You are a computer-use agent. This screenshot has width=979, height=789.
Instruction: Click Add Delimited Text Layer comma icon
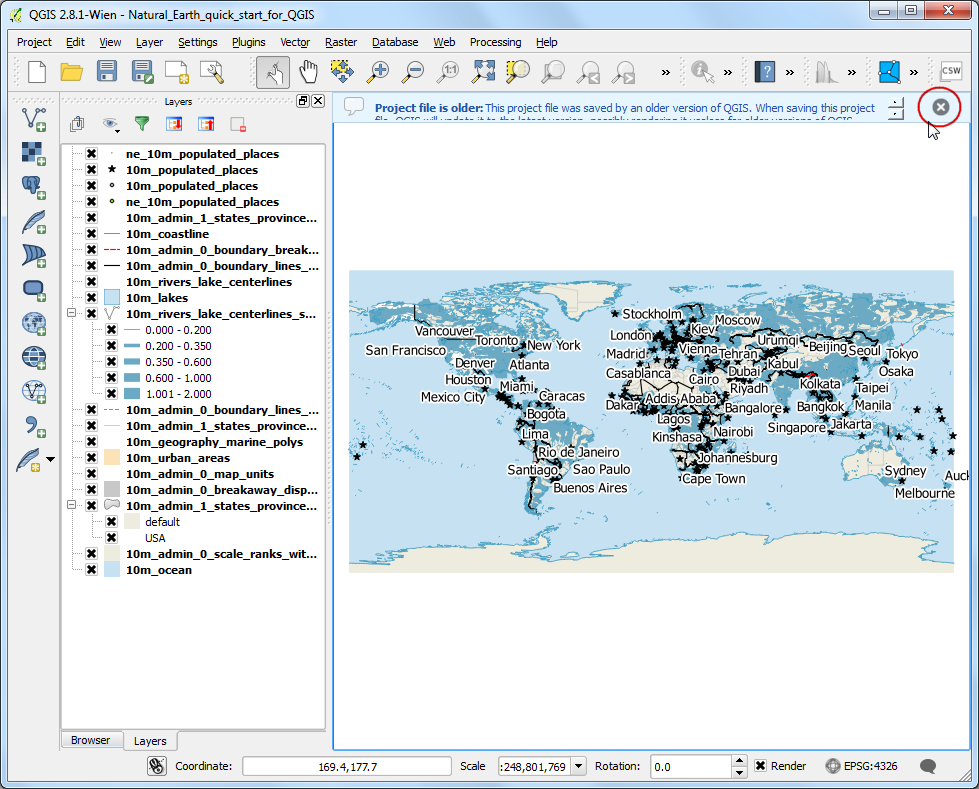(x=34, y=427)
